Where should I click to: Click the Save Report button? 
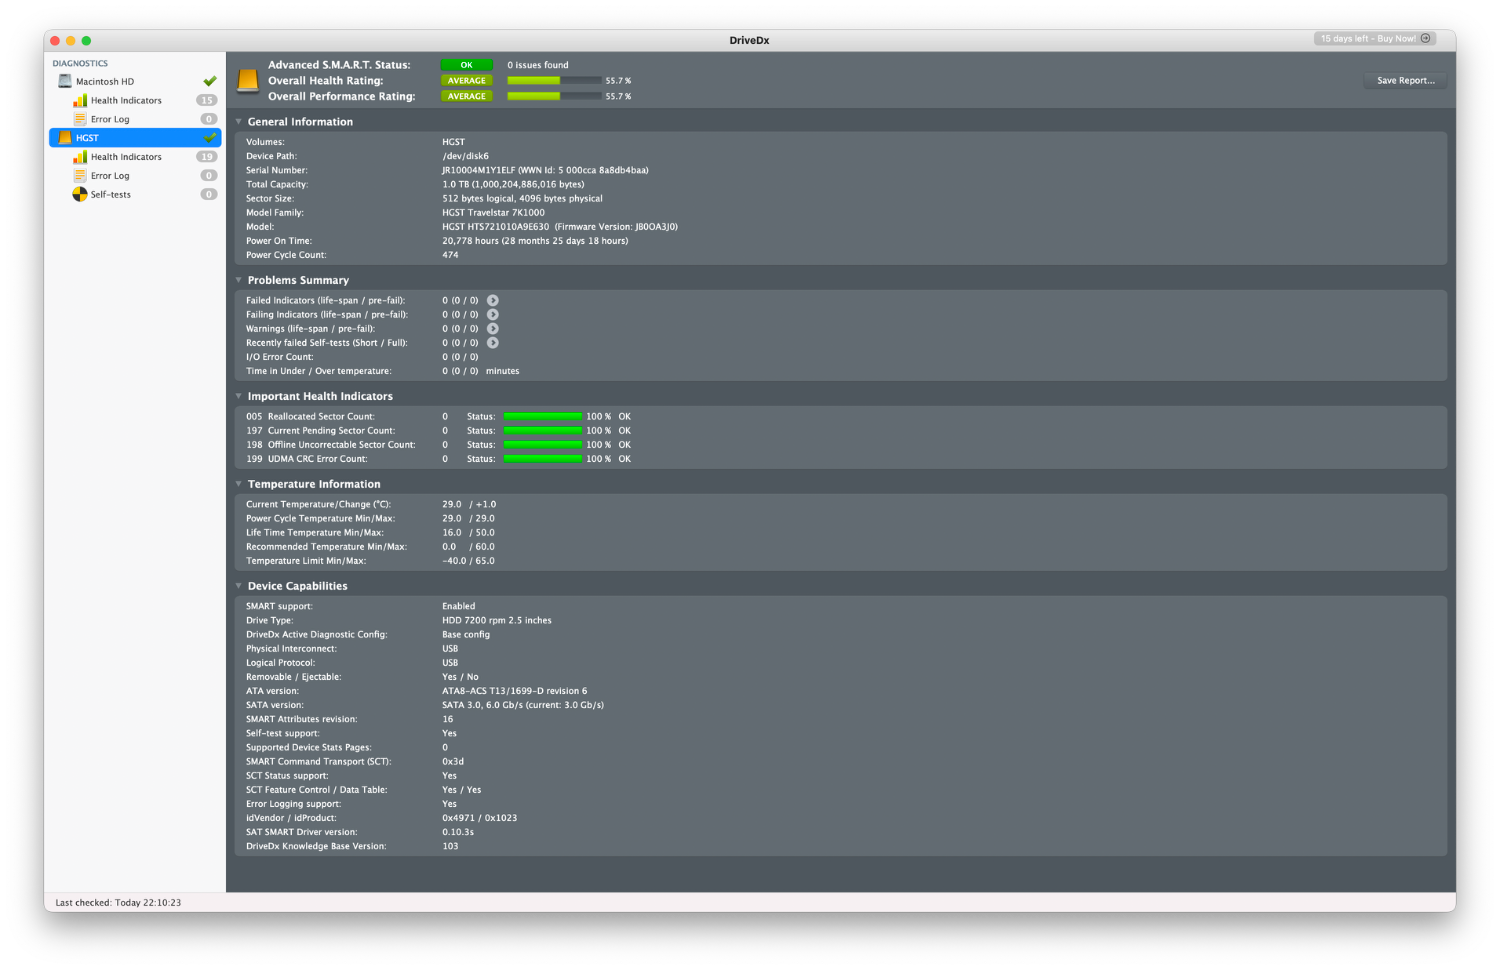(x=1405, y=81)
